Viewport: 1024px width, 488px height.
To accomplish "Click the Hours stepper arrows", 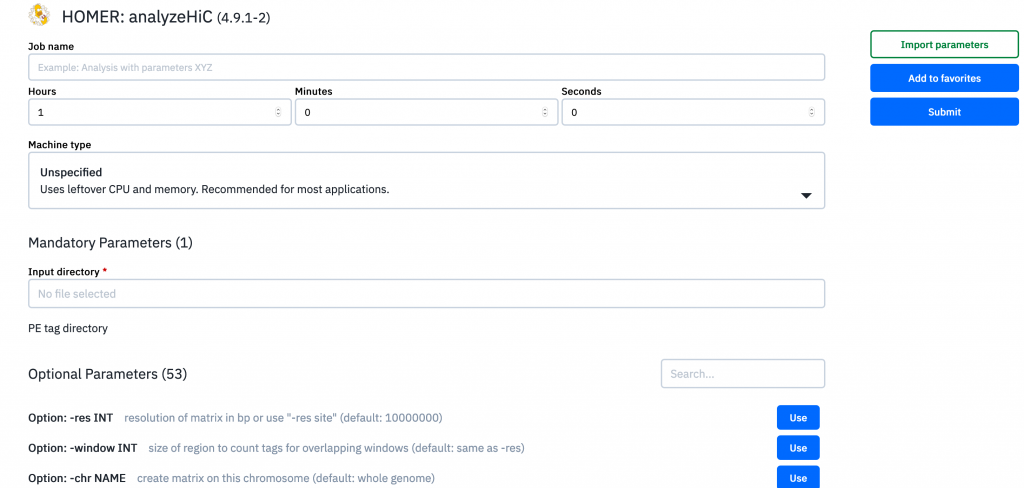I will click(x=278, y=112).
